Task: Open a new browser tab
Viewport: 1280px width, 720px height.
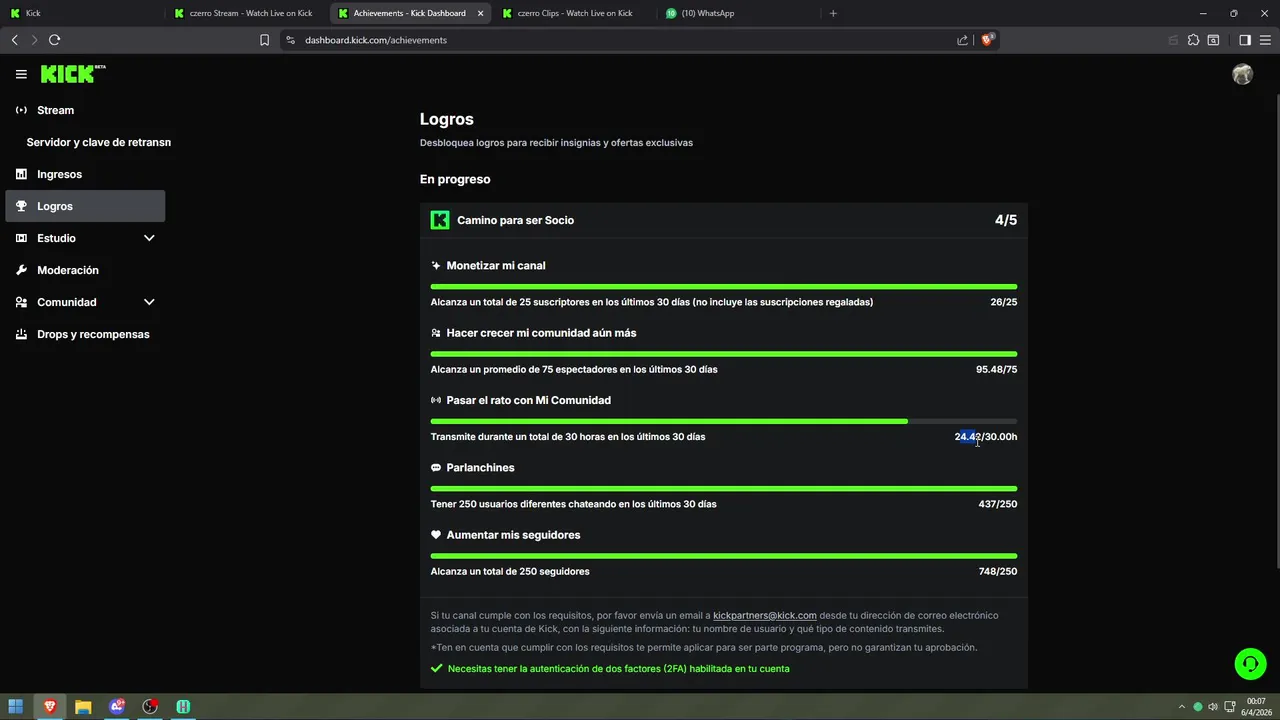Action: 833,13
